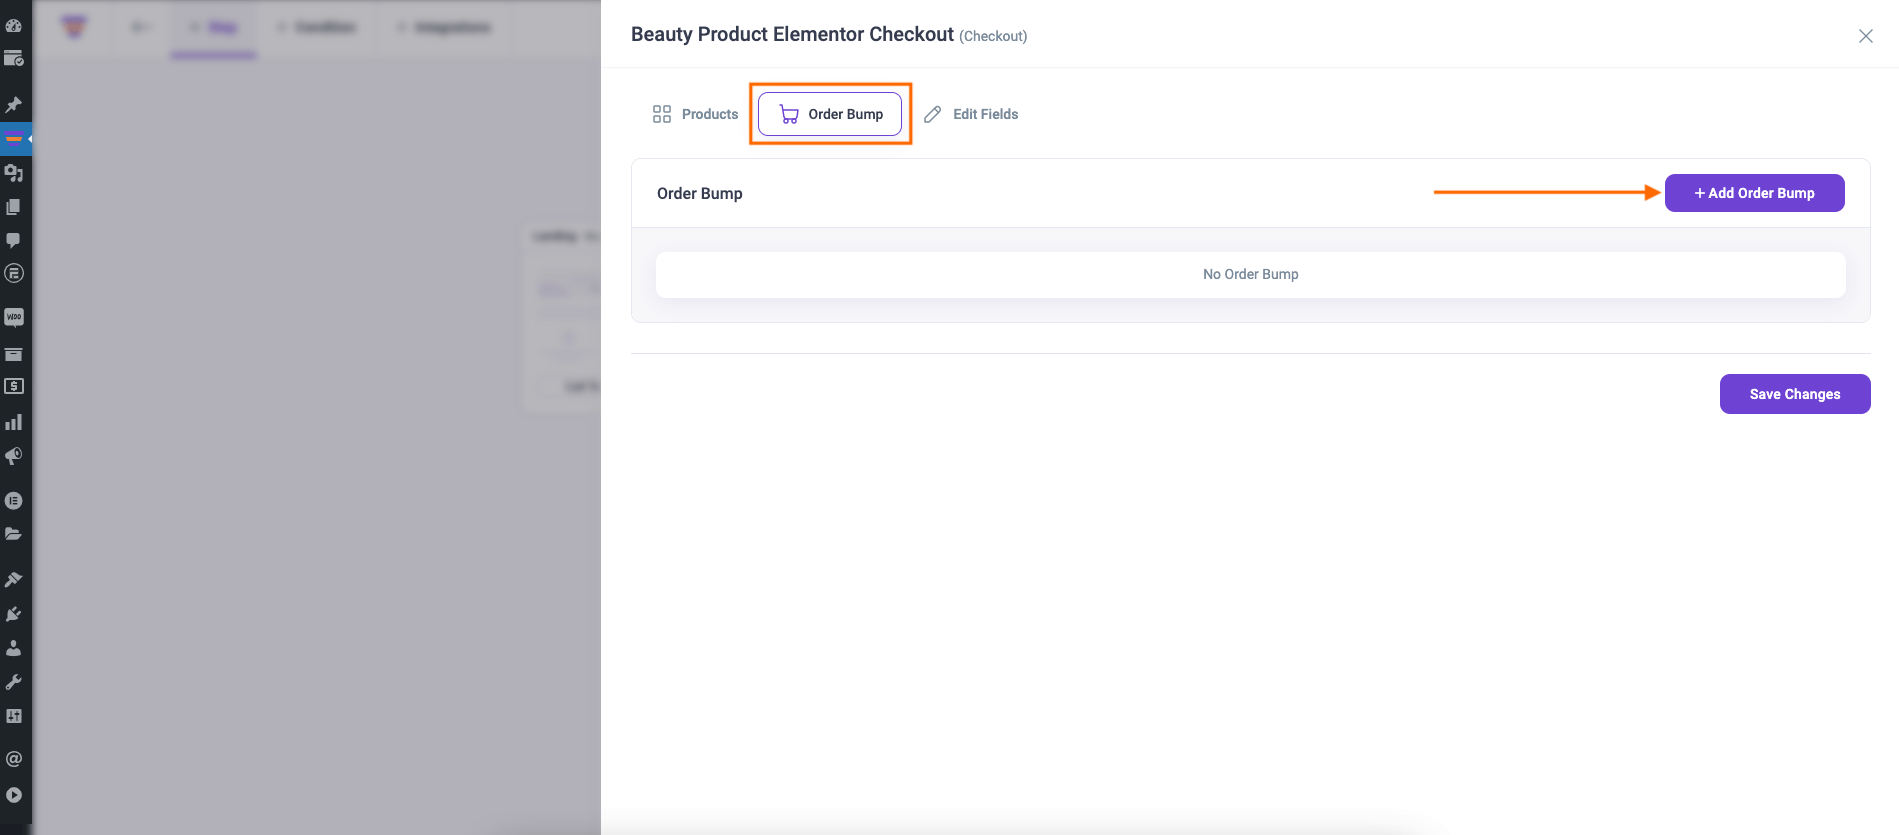This screenshot has width=1899, height=835.
Task: Open Posts via the pushpin icon
Action: (x=14, y=104)
